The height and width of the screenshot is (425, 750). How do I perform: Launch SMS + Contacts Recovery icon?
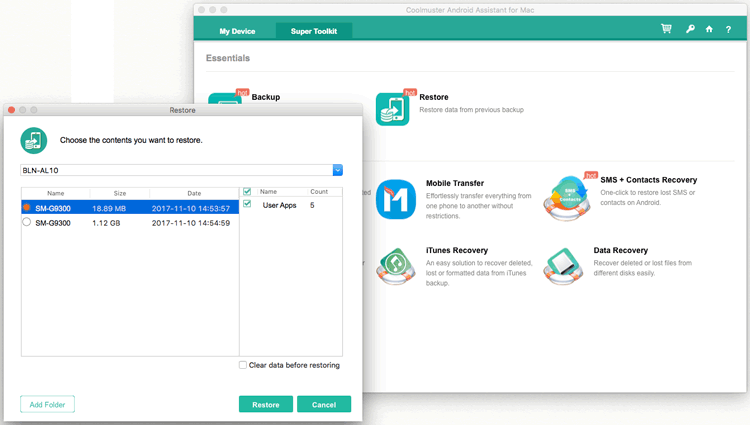566,198
